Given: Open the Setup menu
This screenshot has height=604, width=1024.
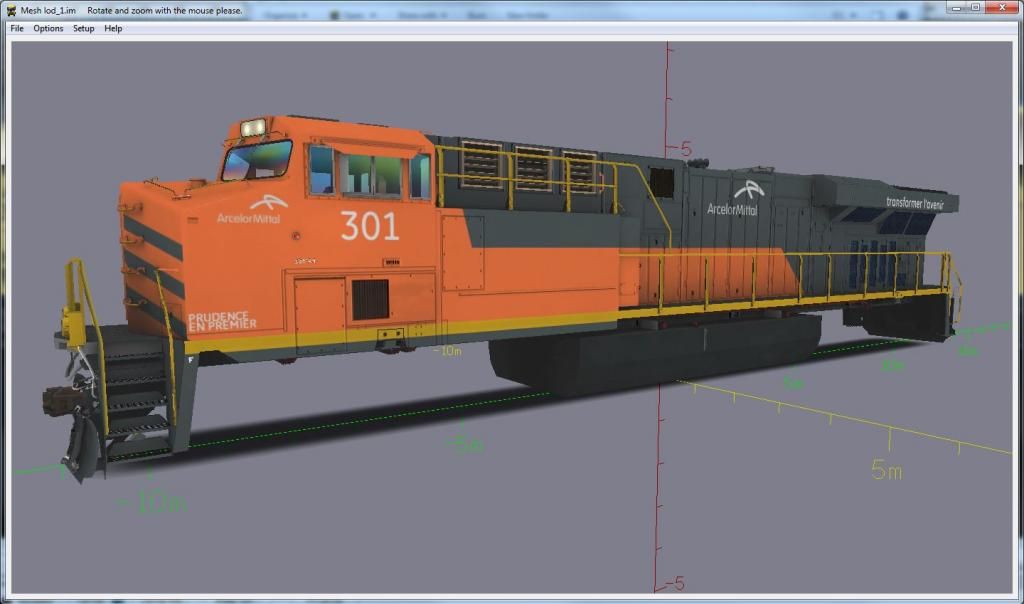Looking at the screenshot, I should click(x=84, y=29).
